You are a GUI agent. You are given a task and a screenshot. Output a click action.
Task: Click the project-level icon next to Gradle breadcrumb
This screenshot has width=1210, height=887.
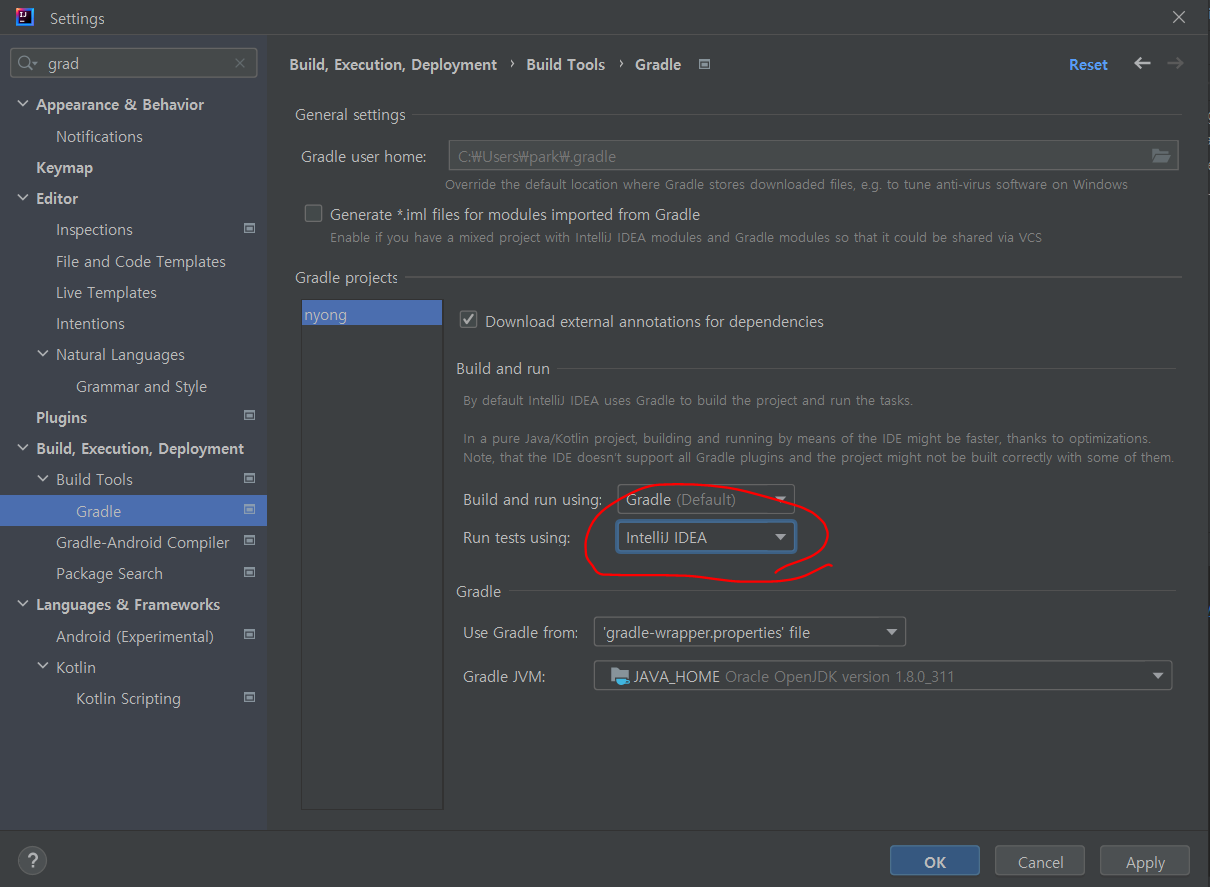[x=704, y=64]
